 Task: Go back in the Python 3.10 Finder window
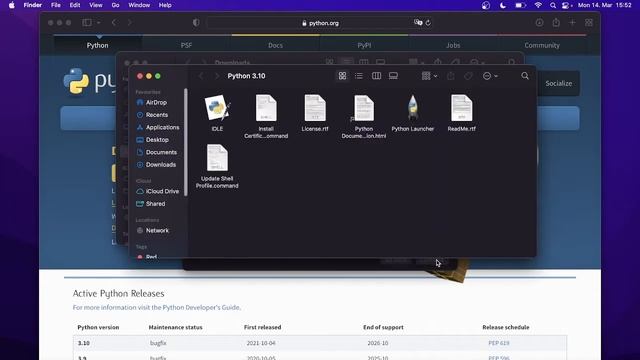pos(201,76)
